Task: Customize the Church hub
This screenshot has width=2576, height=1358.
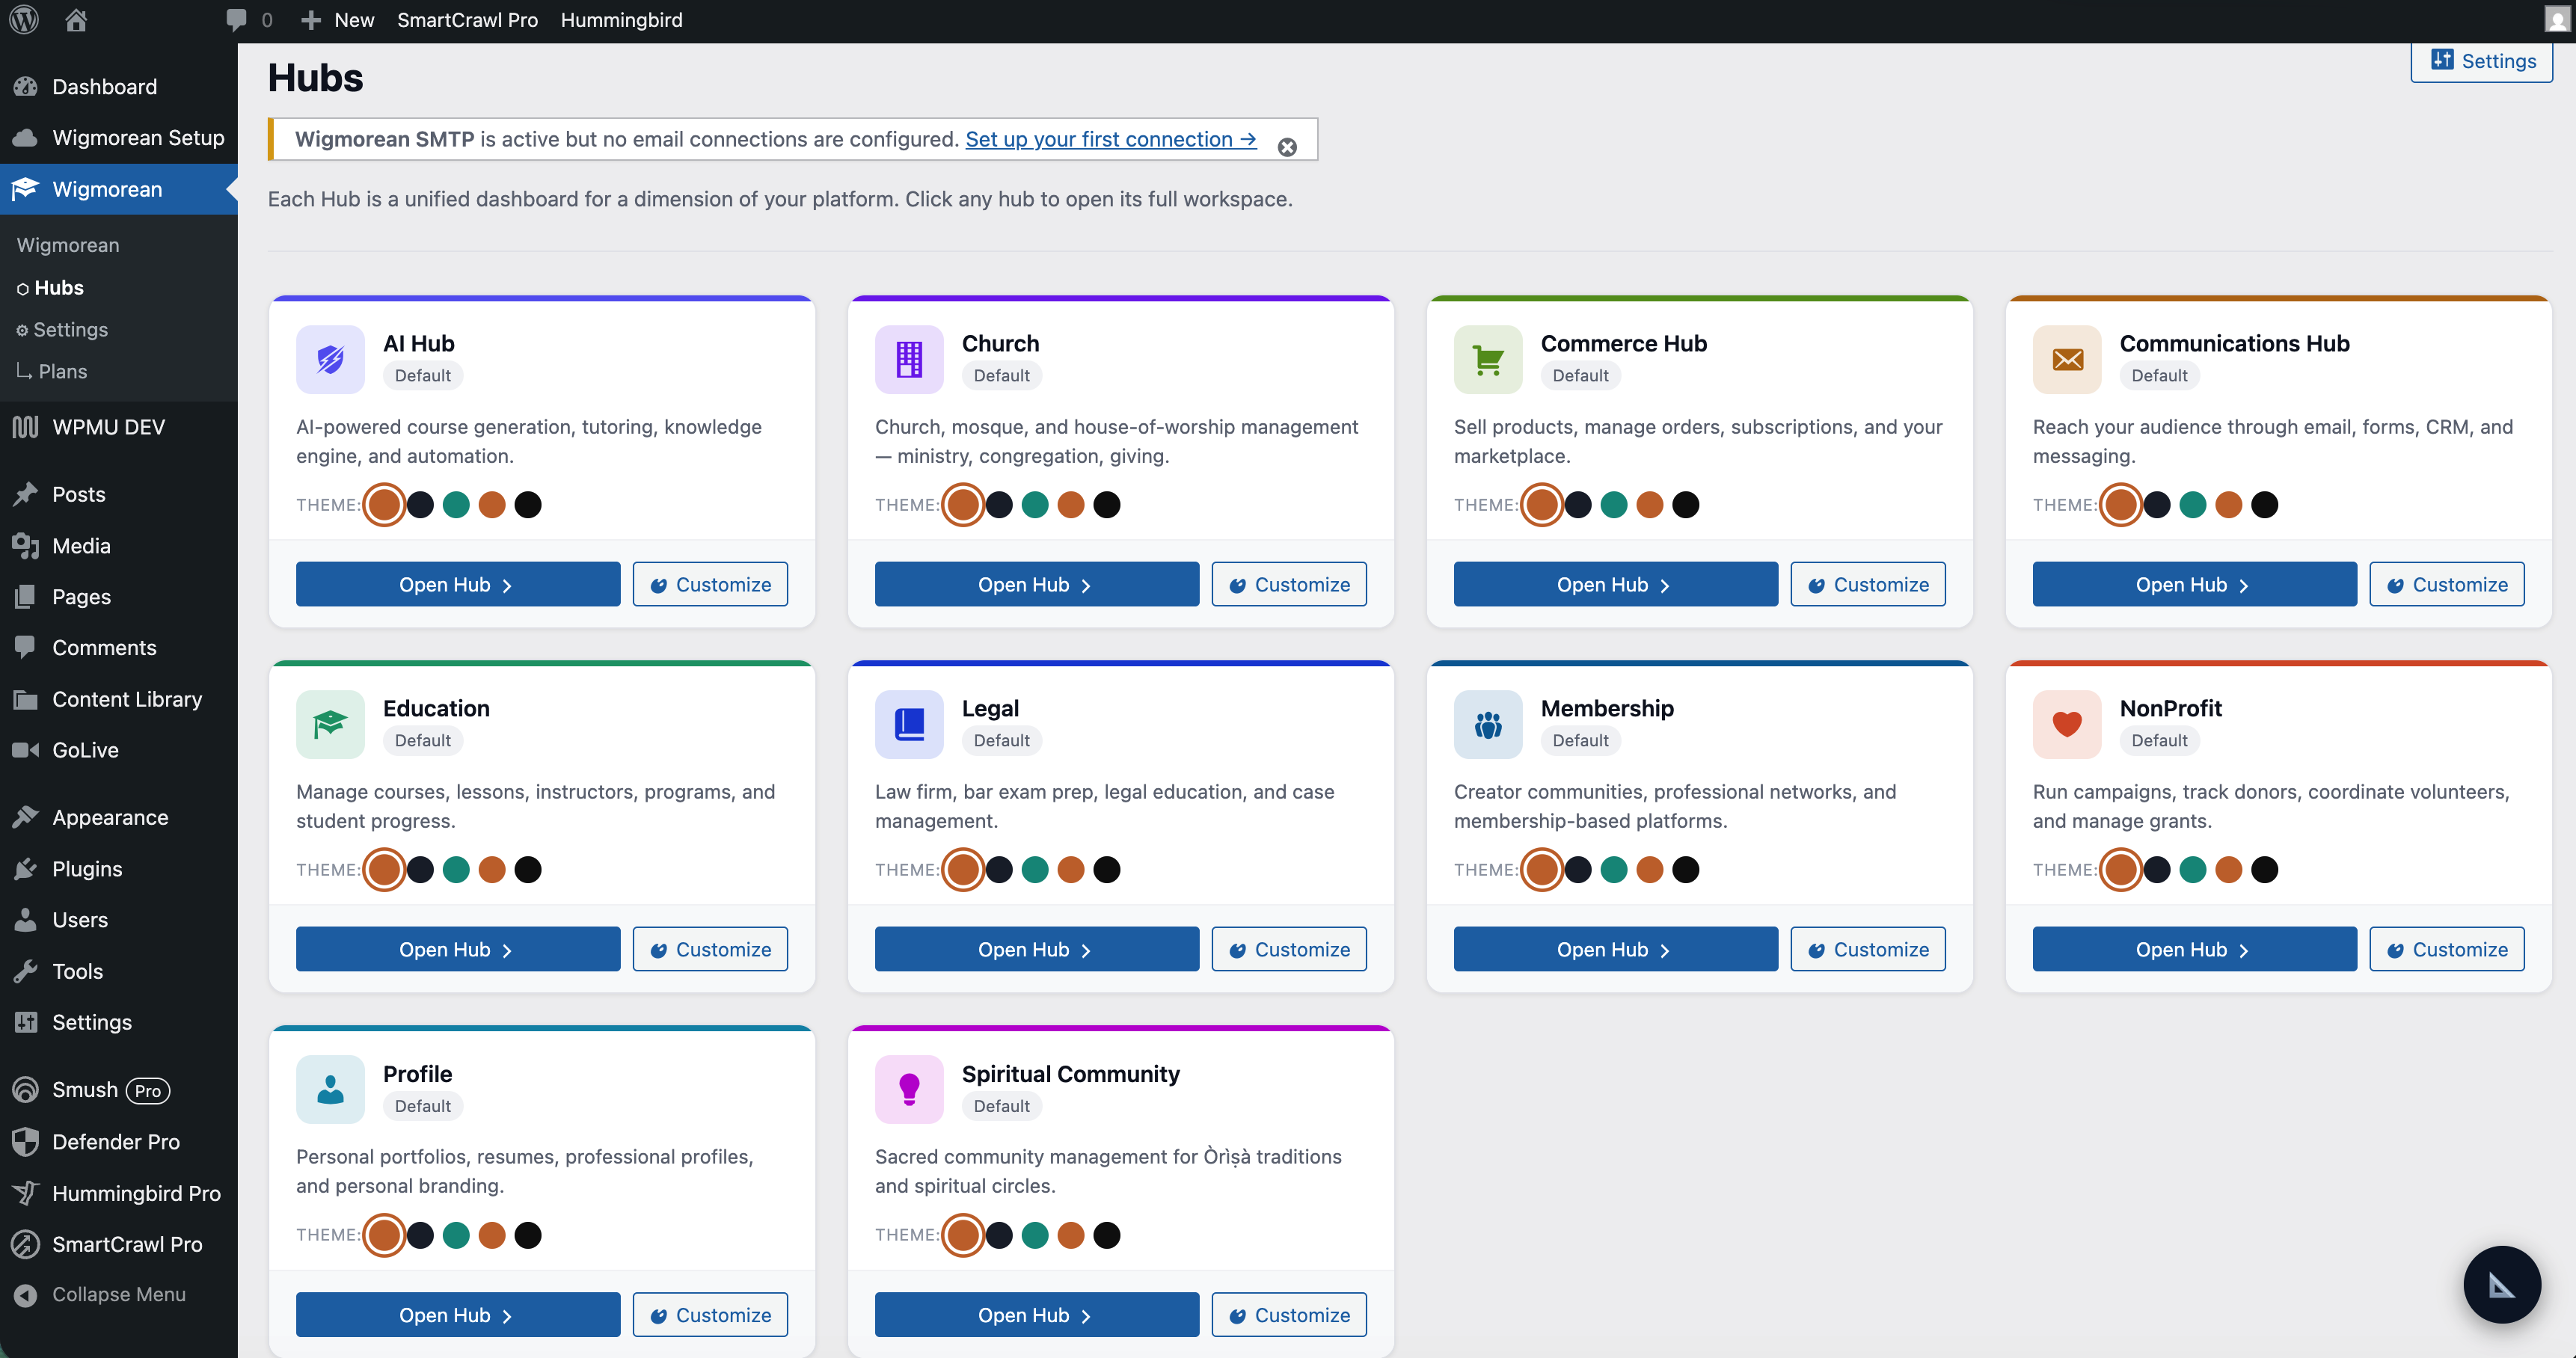Action: click(x=1289, y=584)
